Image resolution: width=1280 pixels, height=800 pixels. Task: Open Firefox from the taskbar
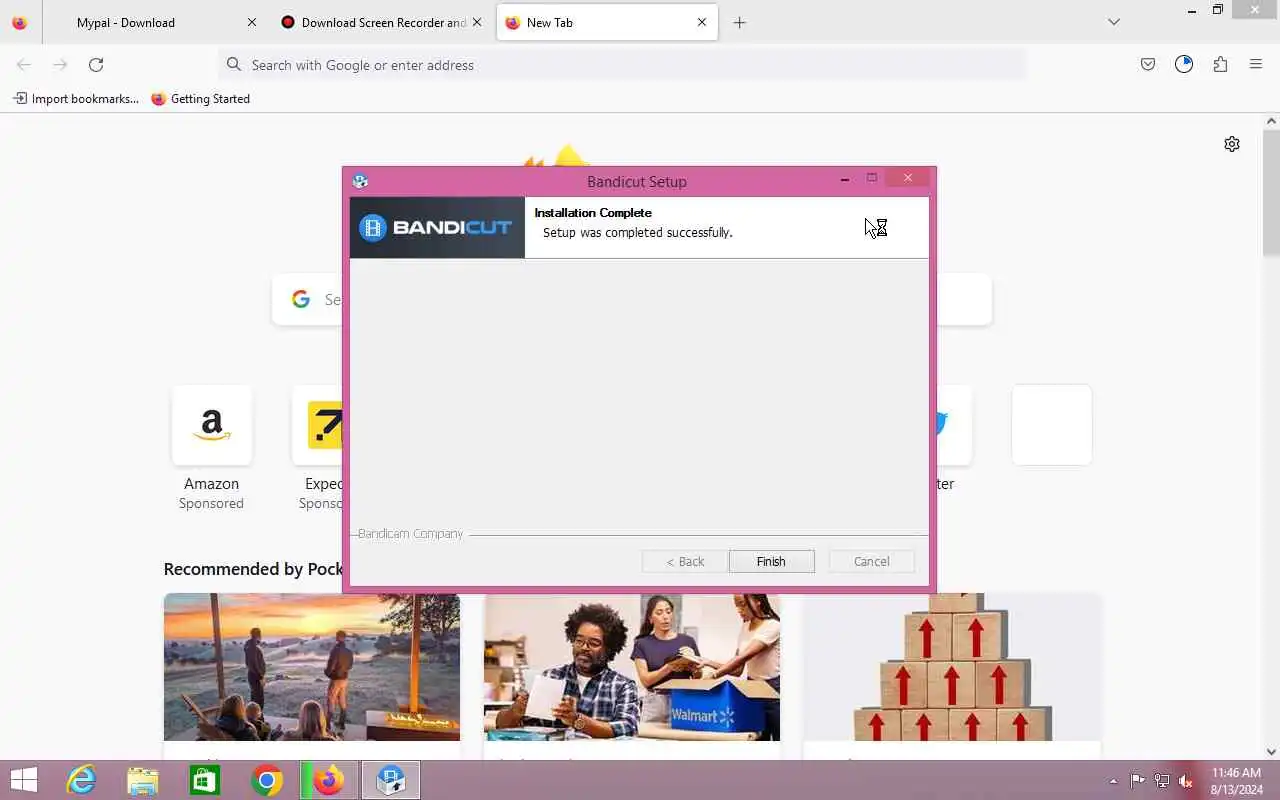[x=329, y=780]
